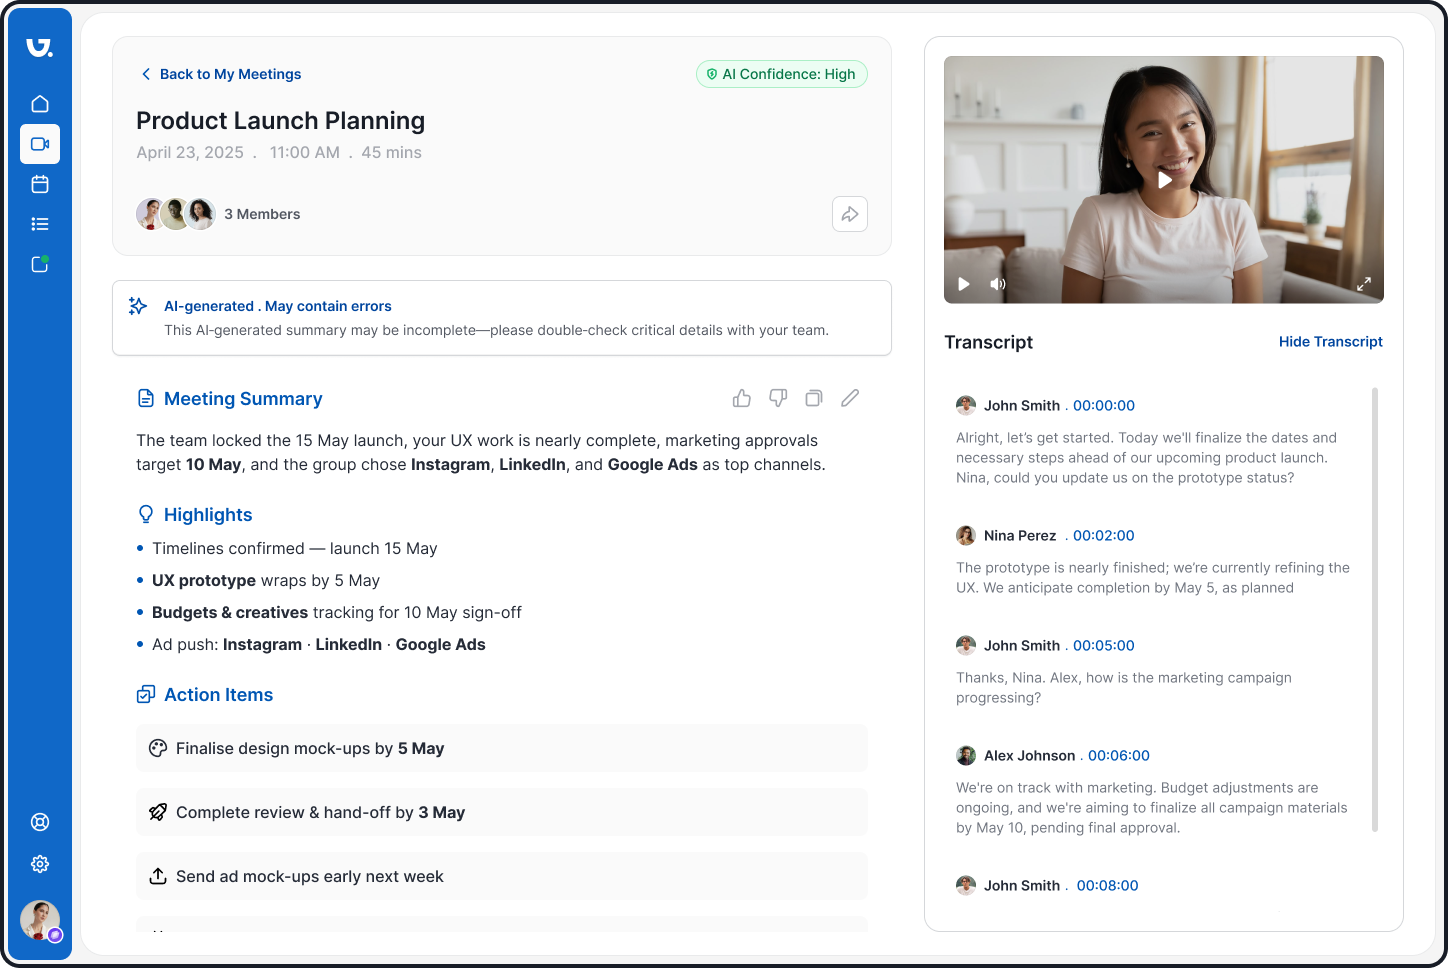The height and width of the screenshot is (968, 1448).
Task: Expand the video to fullscreen
Action: coord(1364,284)
